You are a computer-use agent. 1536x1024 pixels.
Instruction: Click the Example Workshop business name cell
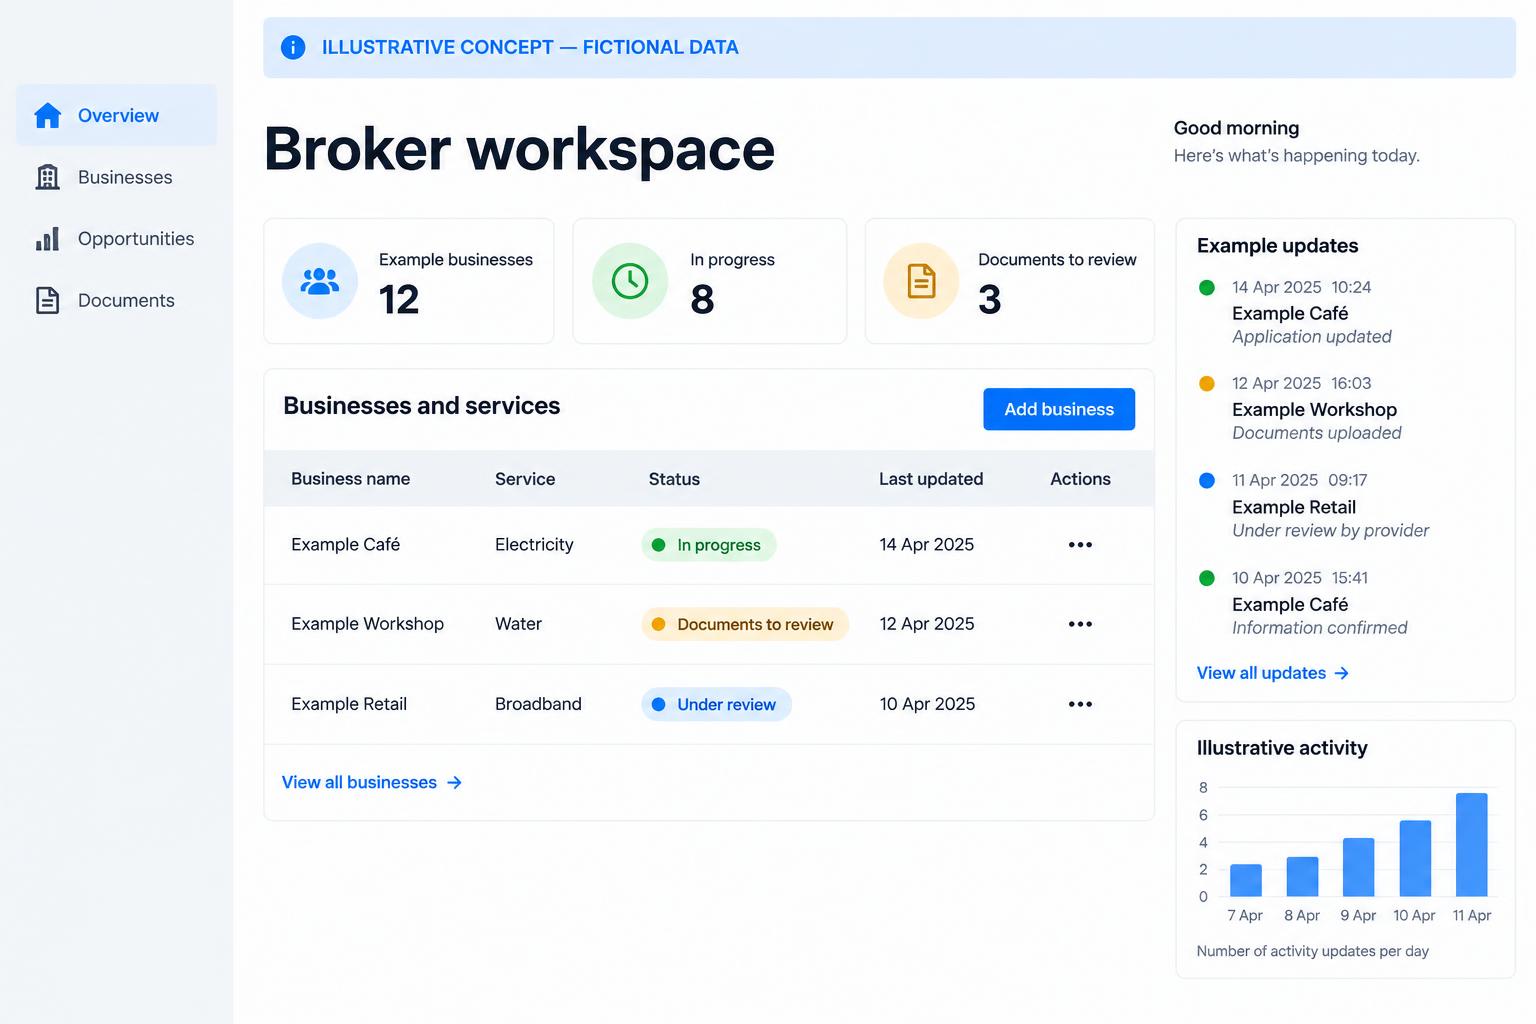pyautogui.click(x=367, y=624)
